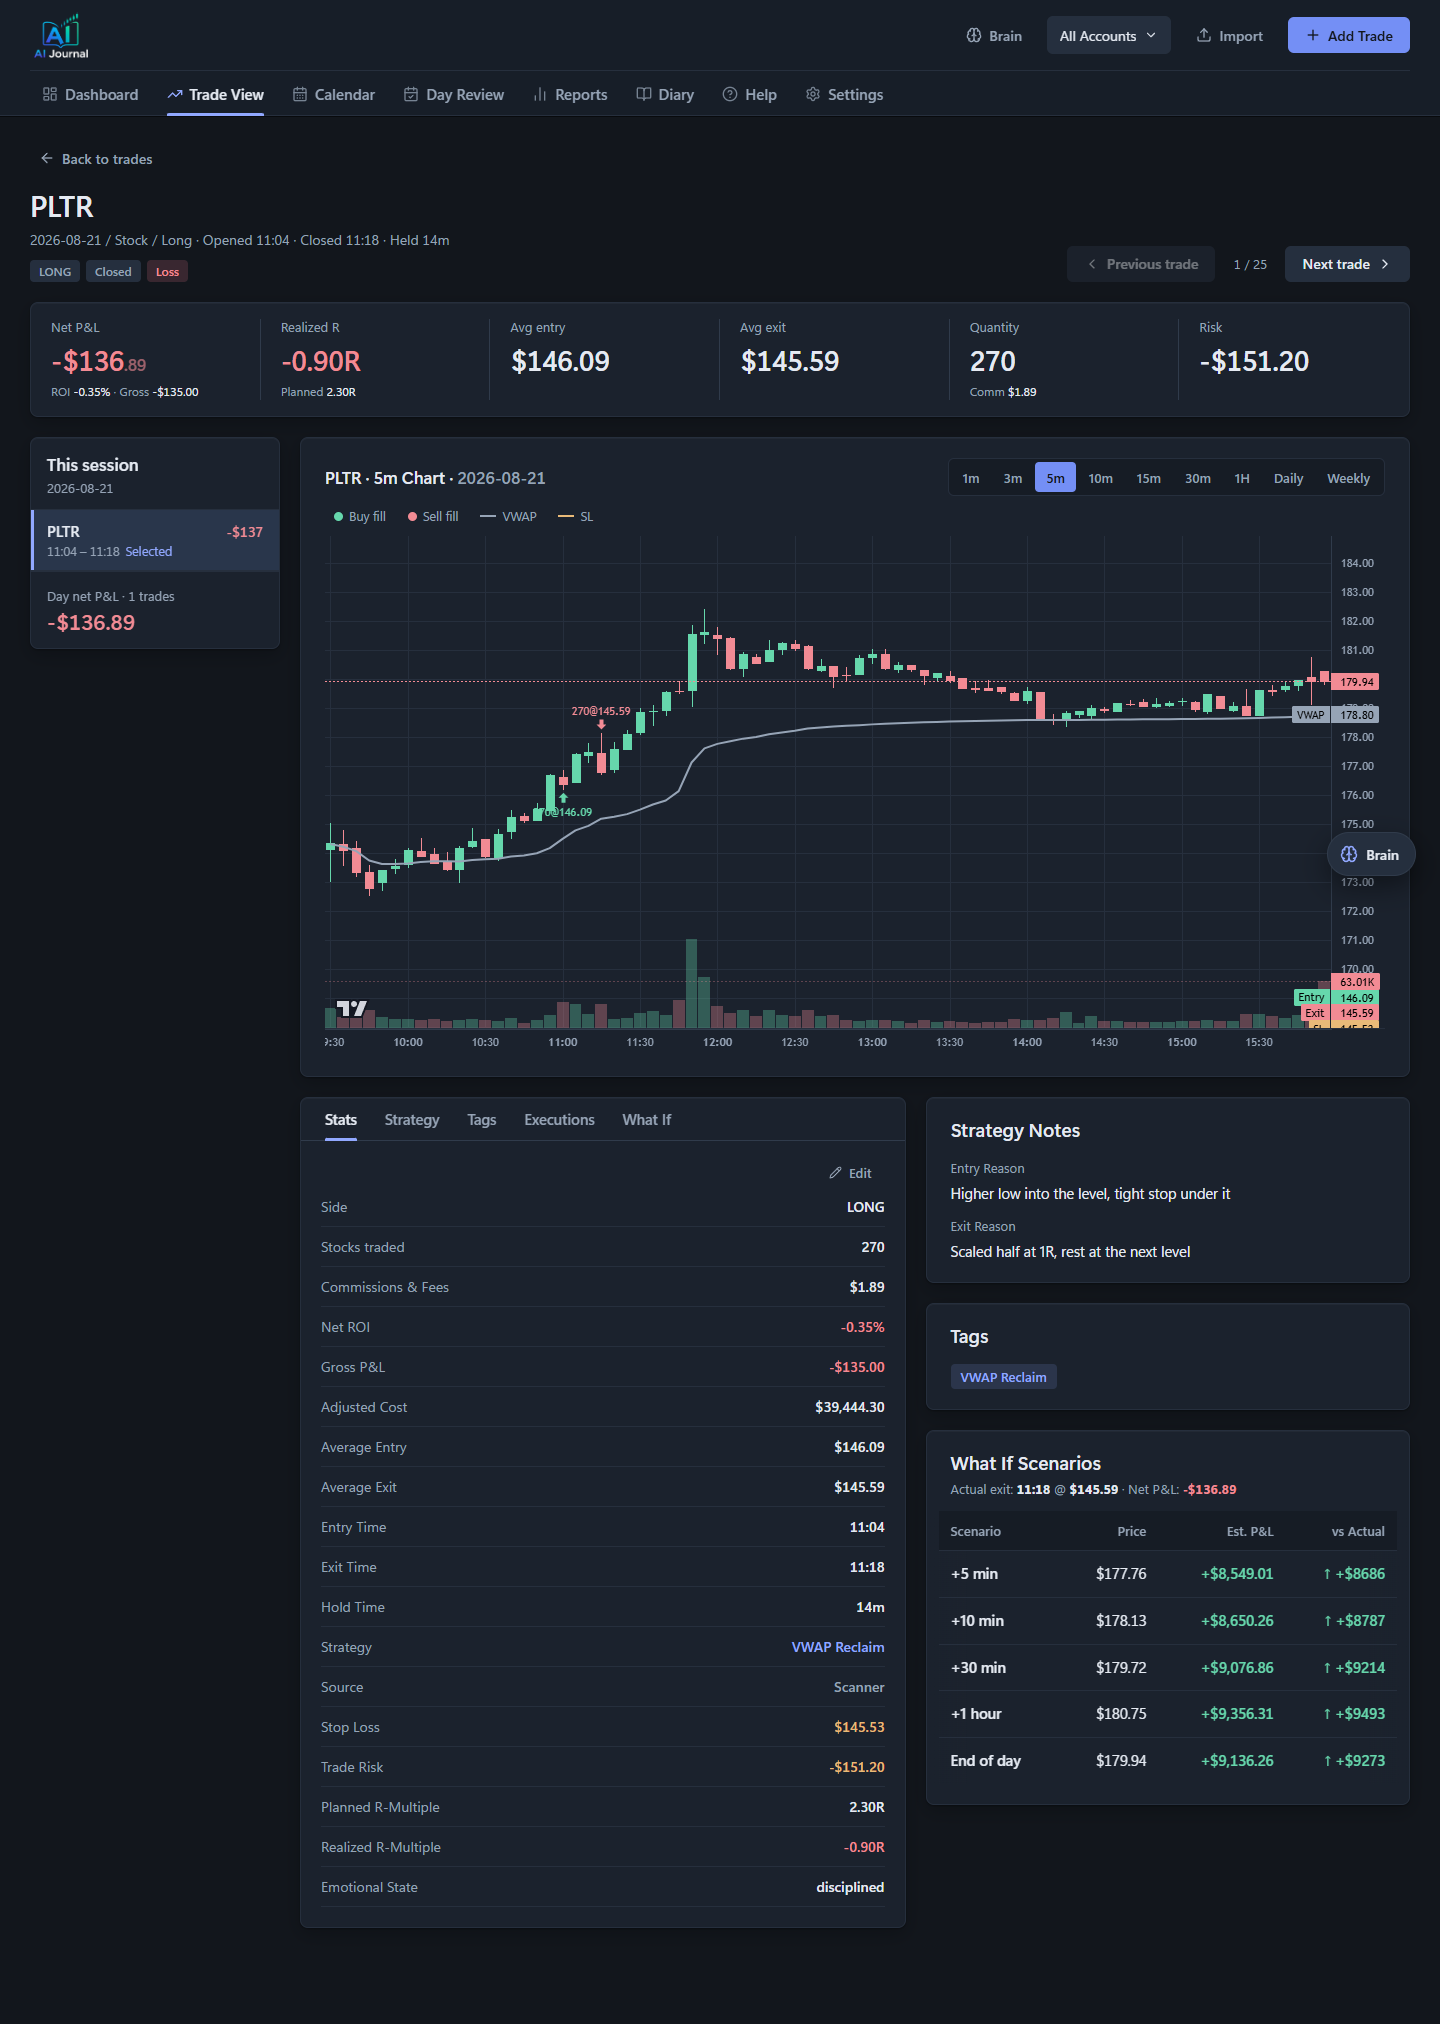Open the Calendar tab
1440x2024 pixels.
334,95
